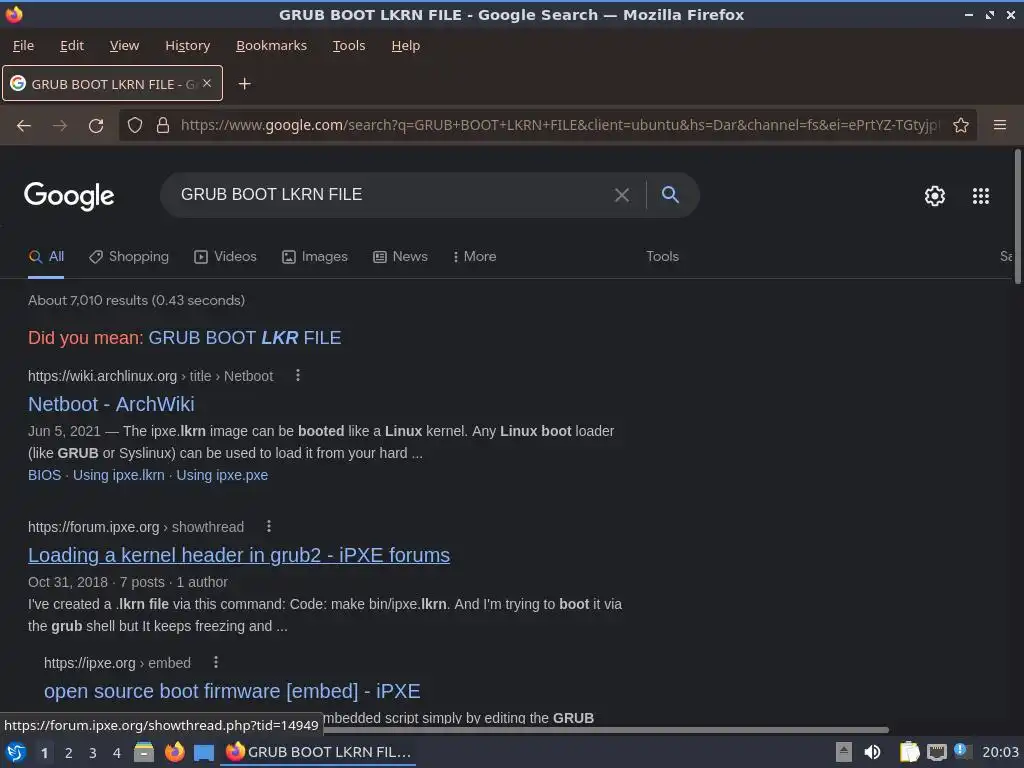The width and height of the screenshot is (1024, 768).
Task: Open the Using ipxe.pxe sitelink
Action: coord(222,475)
